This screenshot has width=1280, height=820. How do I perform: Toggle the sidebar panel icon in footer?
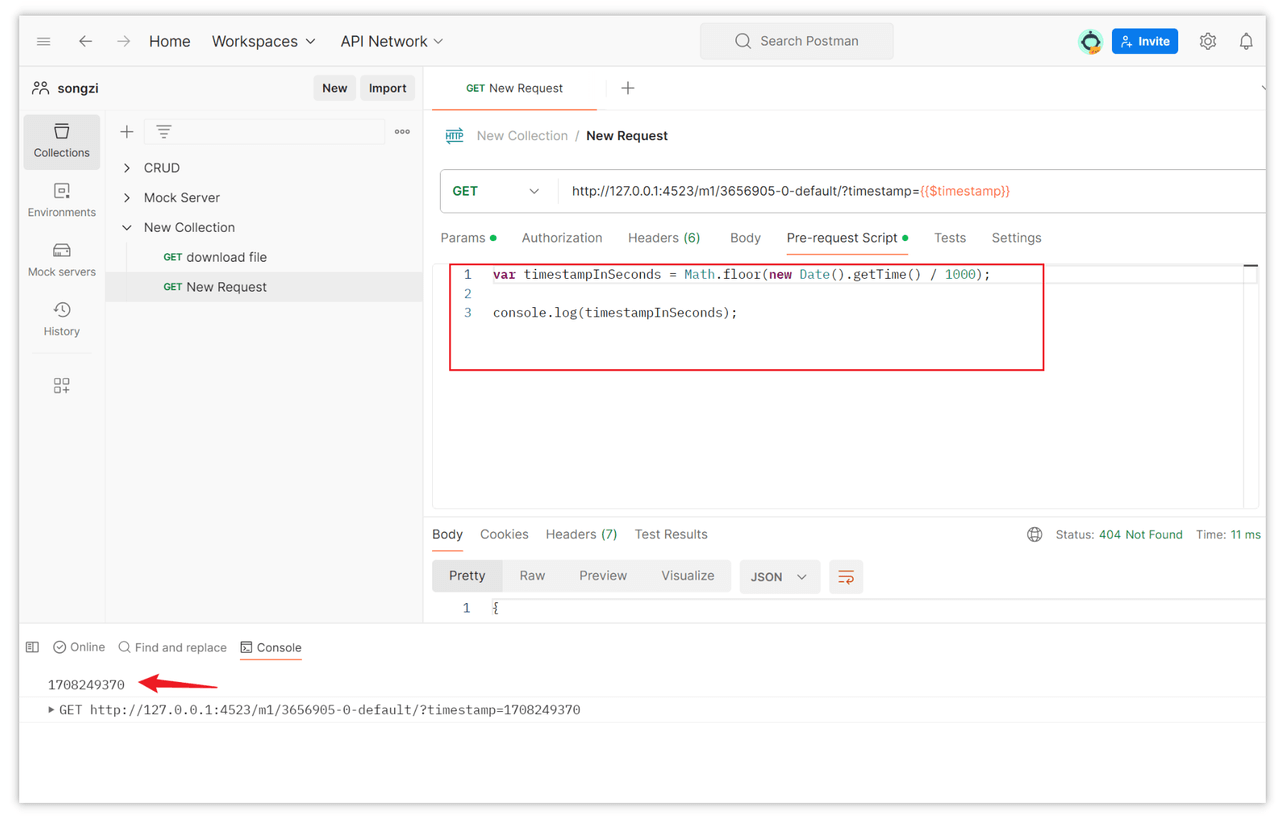point(32,647)
